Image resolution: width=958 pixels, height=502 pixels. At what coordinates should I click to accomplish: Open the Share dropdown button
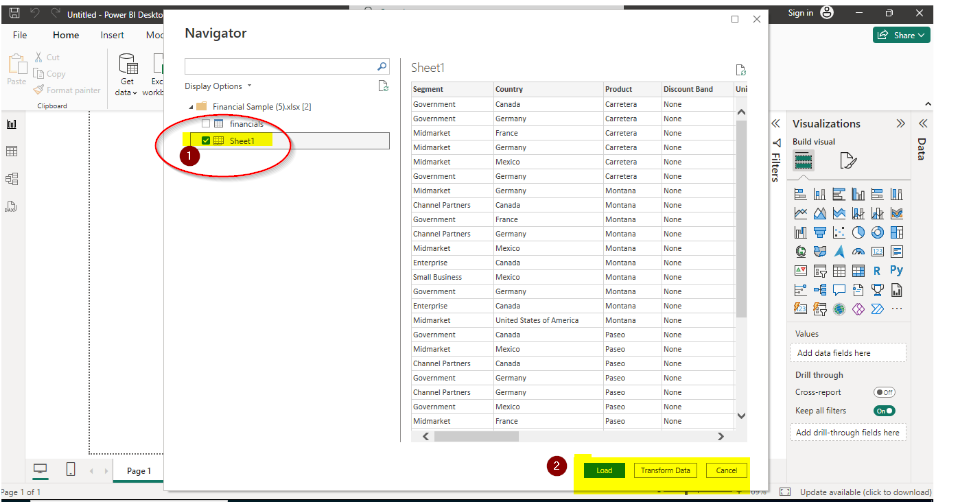coord(901,35)
